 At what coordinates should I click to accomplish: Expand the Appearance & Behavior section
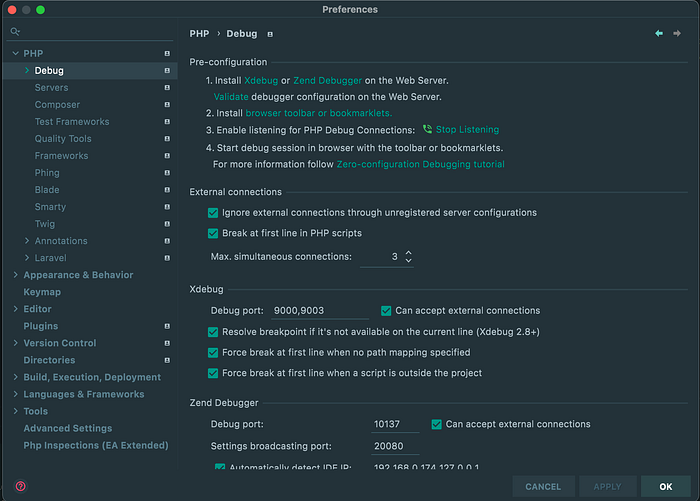point(15,275)
